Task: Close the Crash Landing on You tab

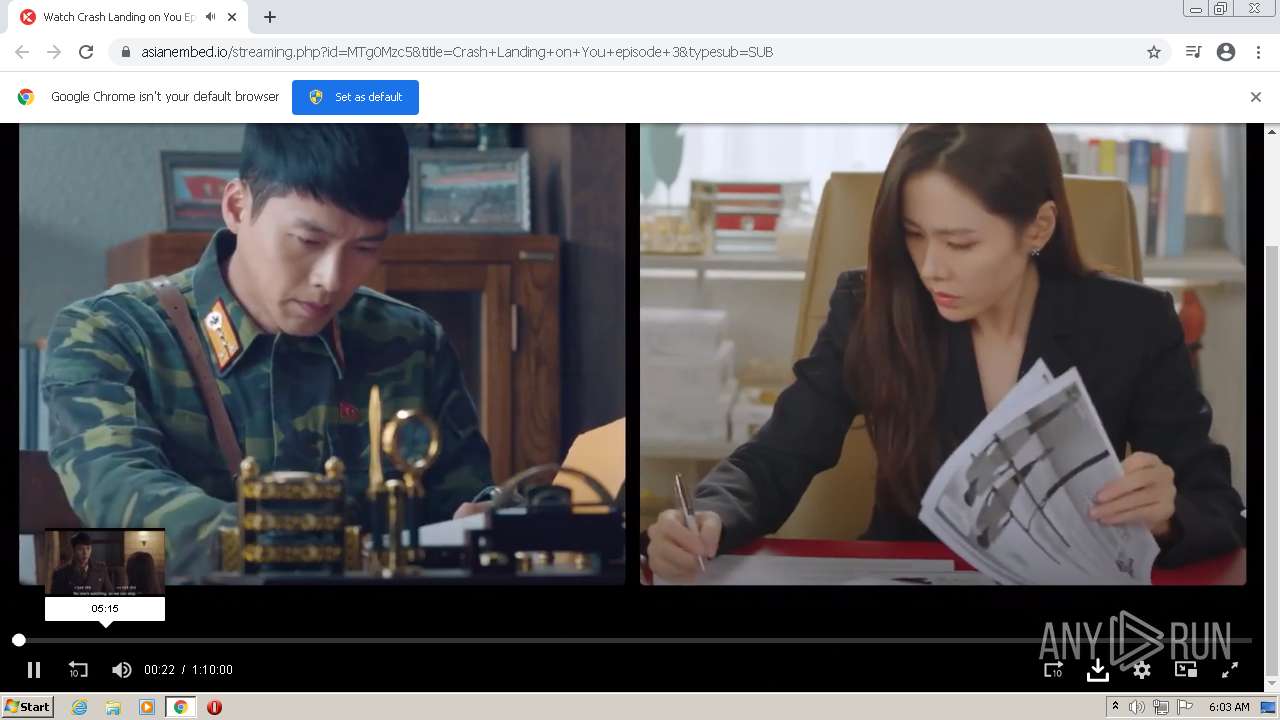Action: [232, 17]
